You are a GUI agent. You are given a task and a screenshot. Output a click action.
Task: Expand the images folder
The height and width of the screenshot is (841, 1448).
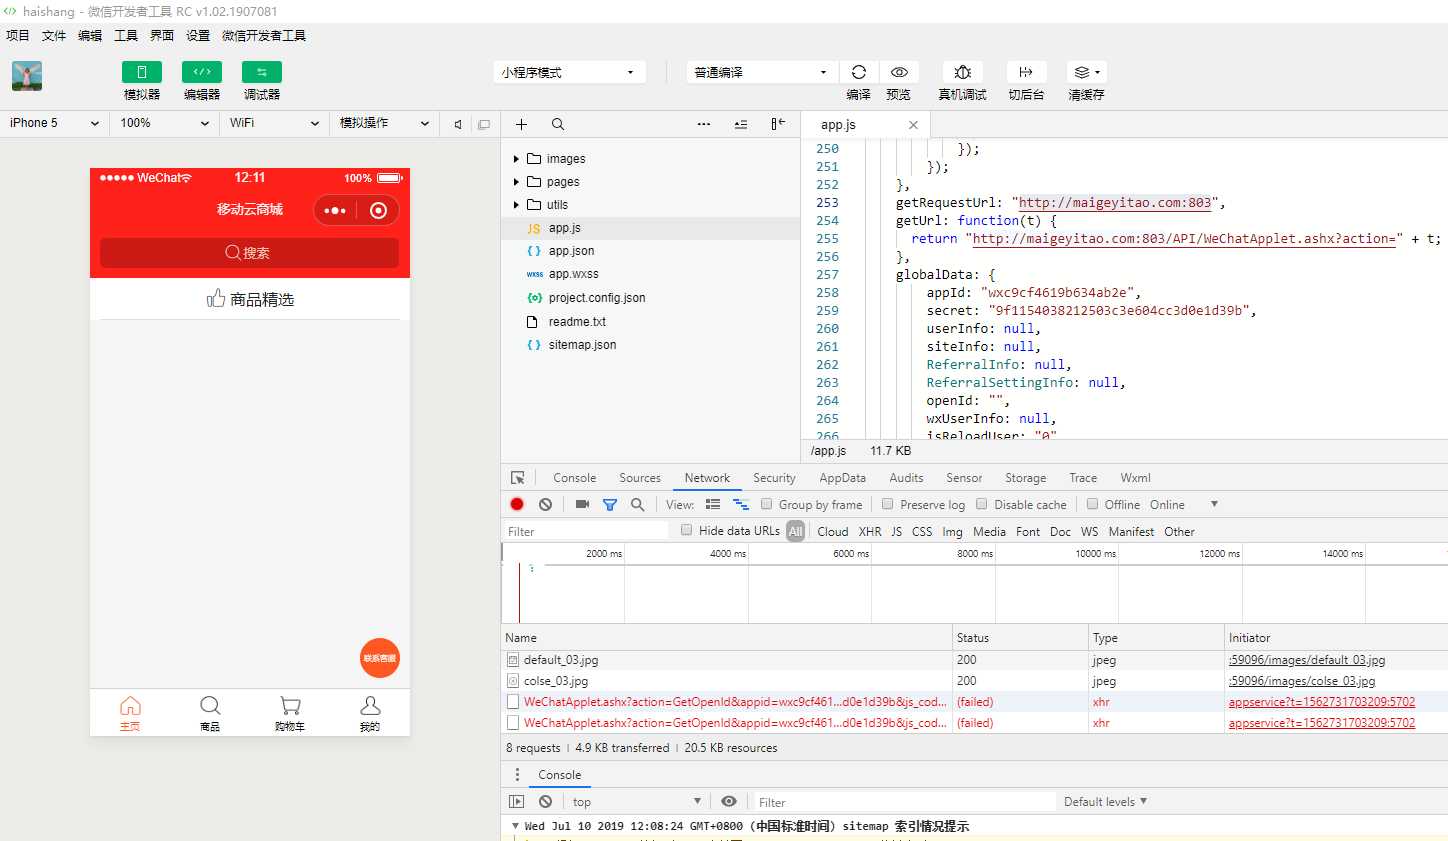(516, 159)
